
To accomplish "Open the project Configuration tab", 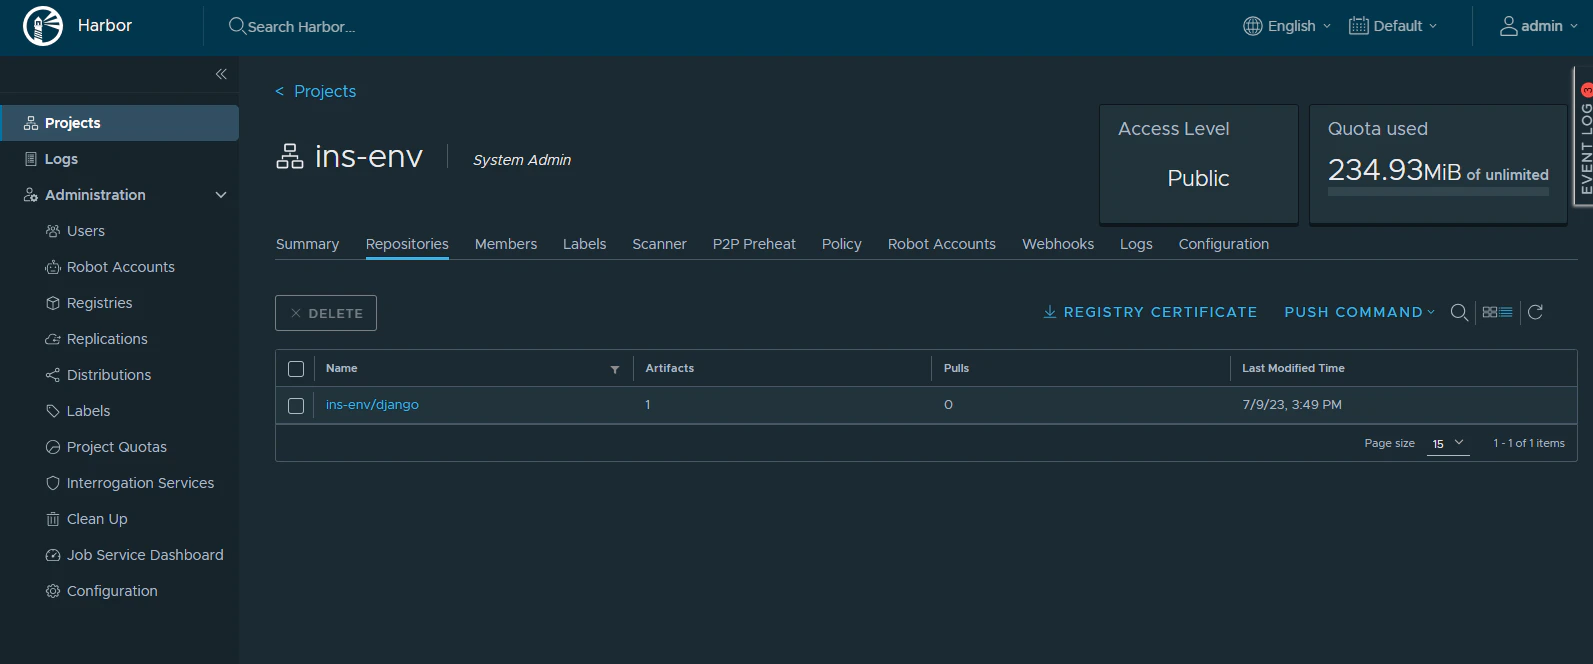I will pos(1224,244).
